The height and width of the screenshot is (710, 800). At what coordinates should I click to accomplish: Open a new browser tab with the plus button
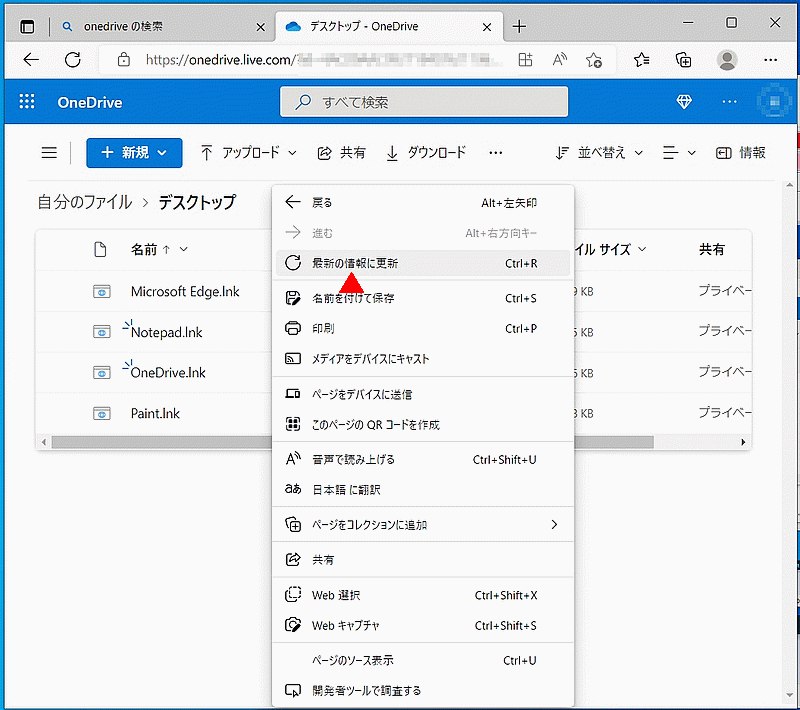click(x=519, y=27)
